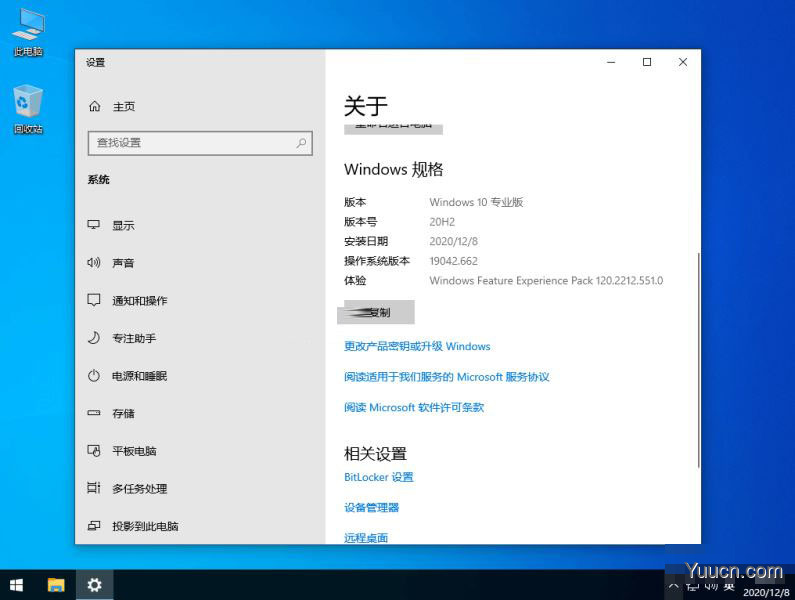795x600 pixels.
Task: Open 远程桌面 link
Action: click(x=366, y=538)
